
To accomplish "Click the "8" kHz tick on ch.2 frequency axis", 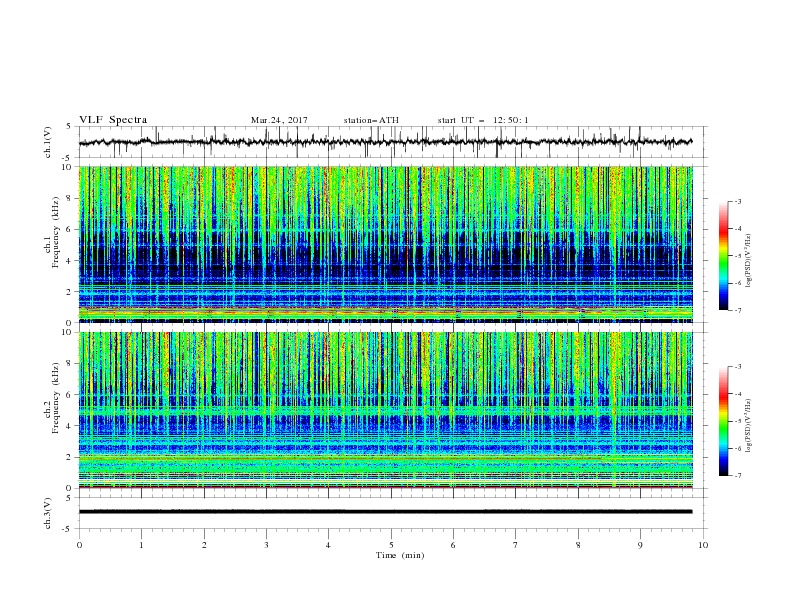I will point(71,364).
